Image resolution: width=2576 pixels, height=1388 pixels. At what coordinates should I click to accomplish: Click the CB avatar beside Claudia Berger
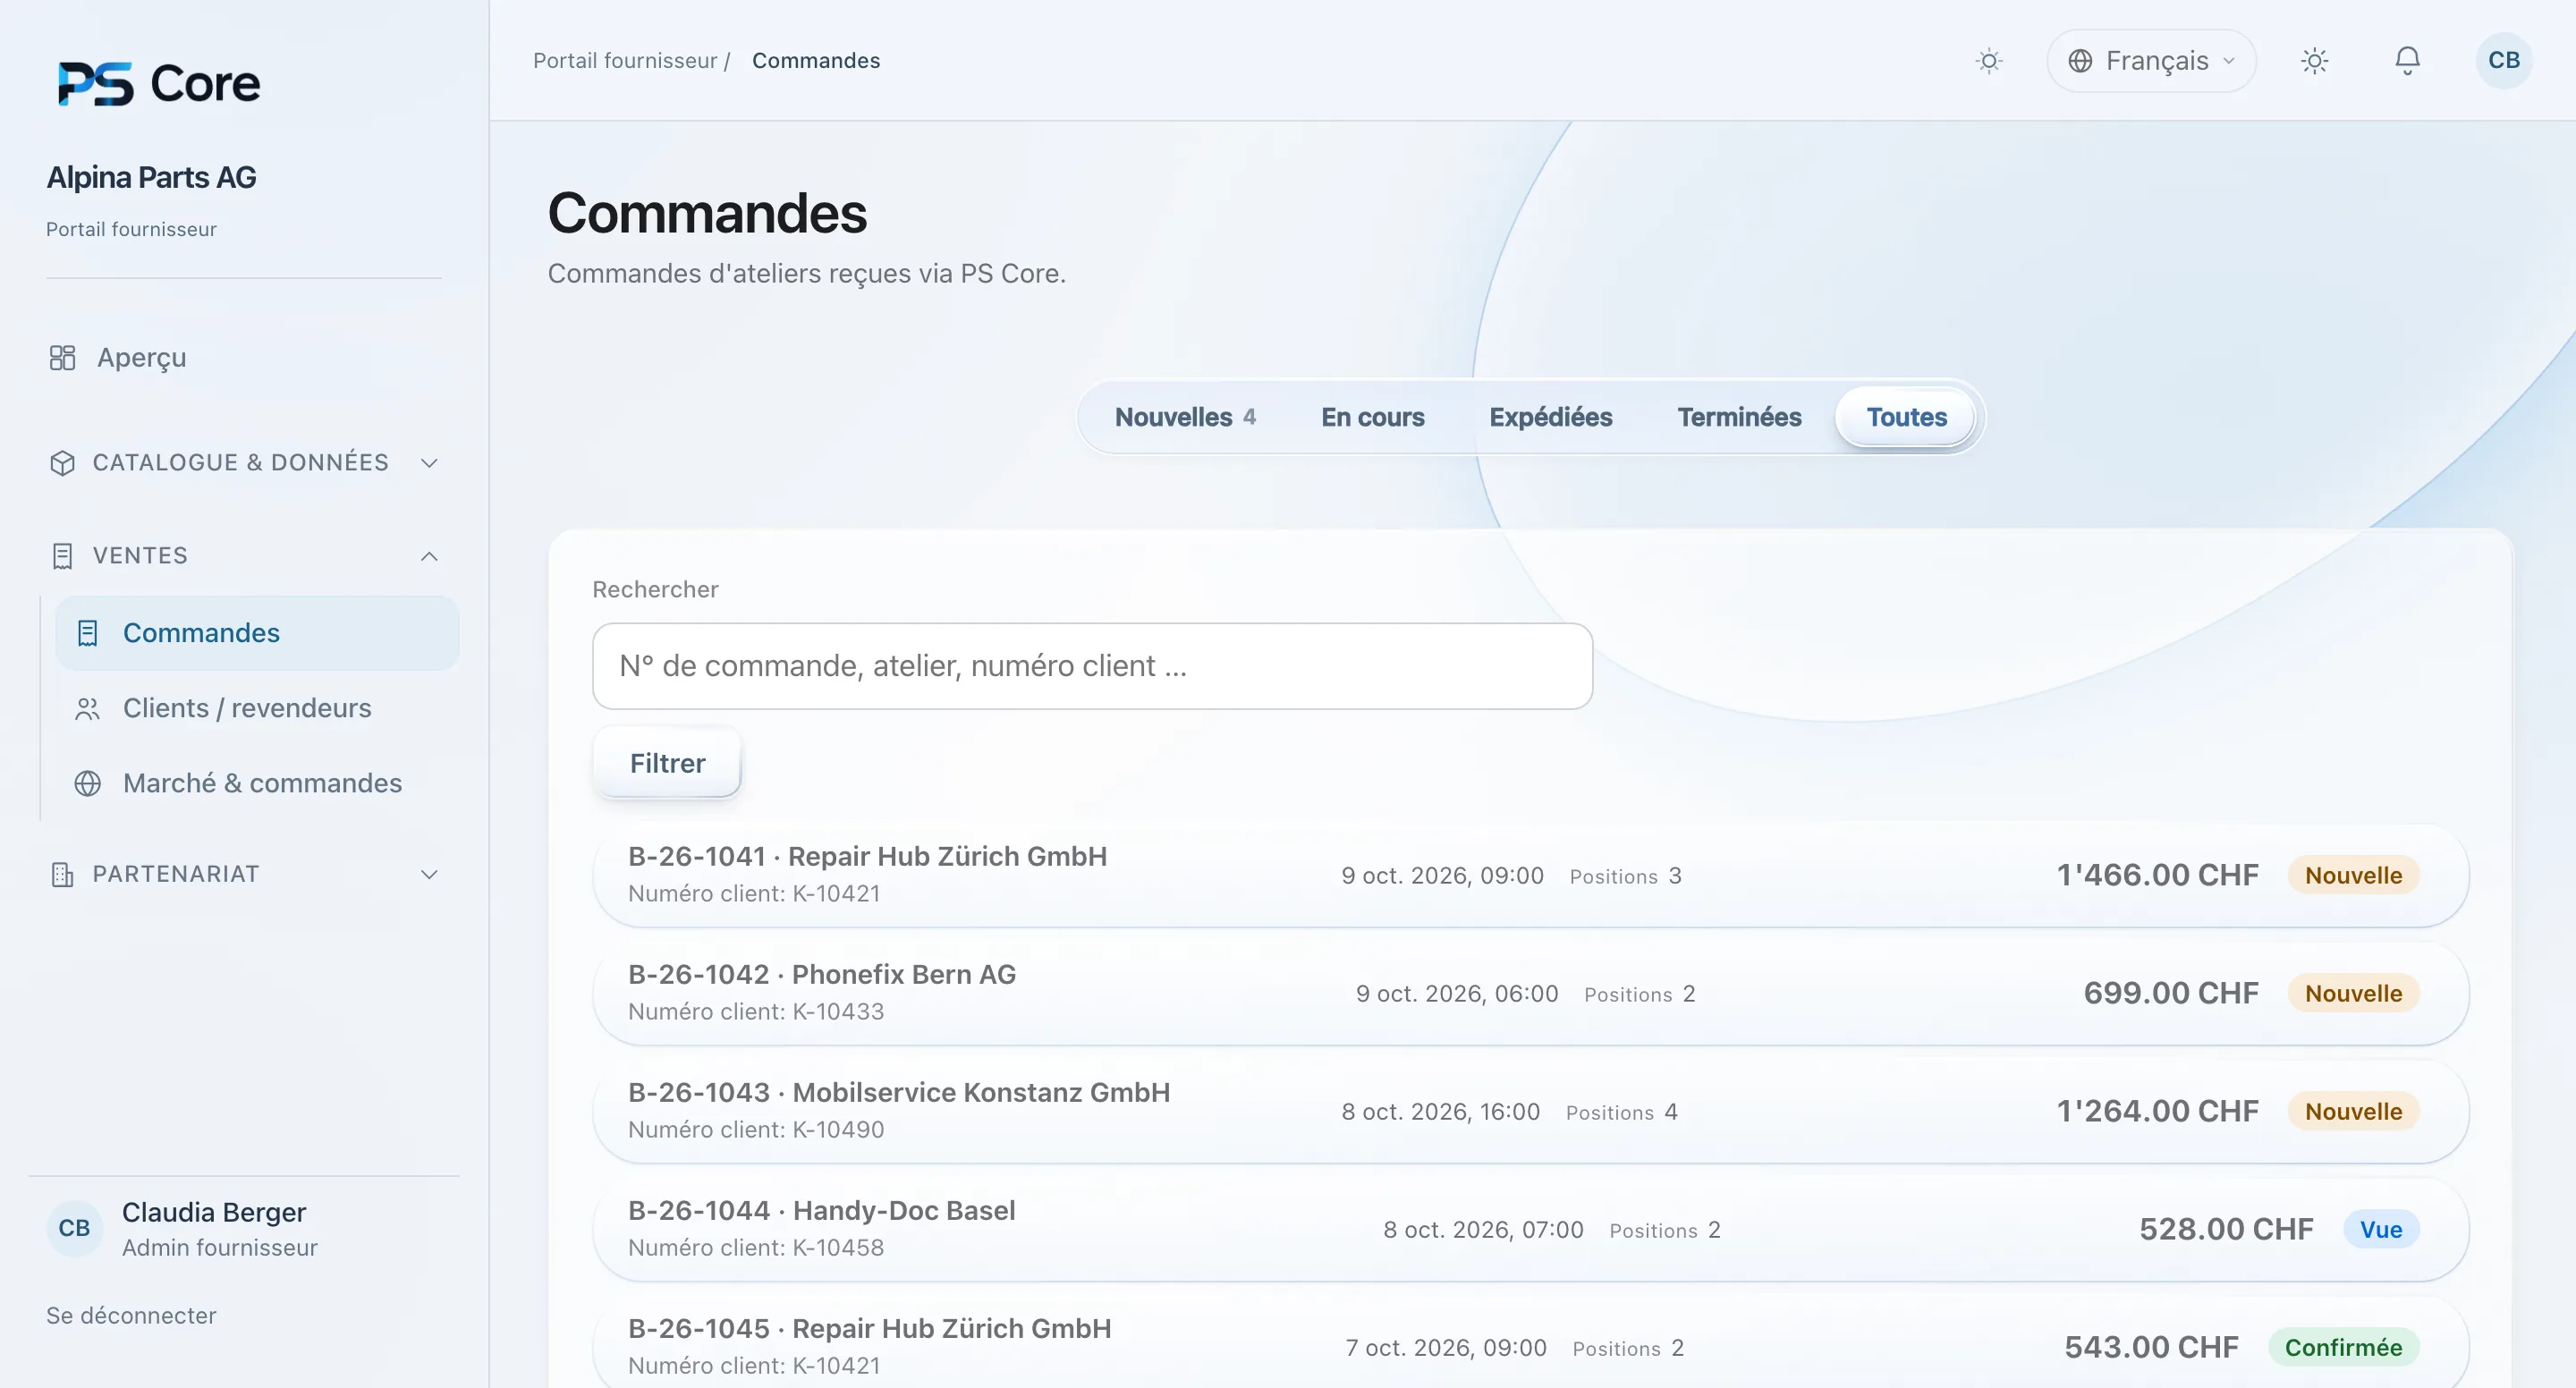[74, 1228]
